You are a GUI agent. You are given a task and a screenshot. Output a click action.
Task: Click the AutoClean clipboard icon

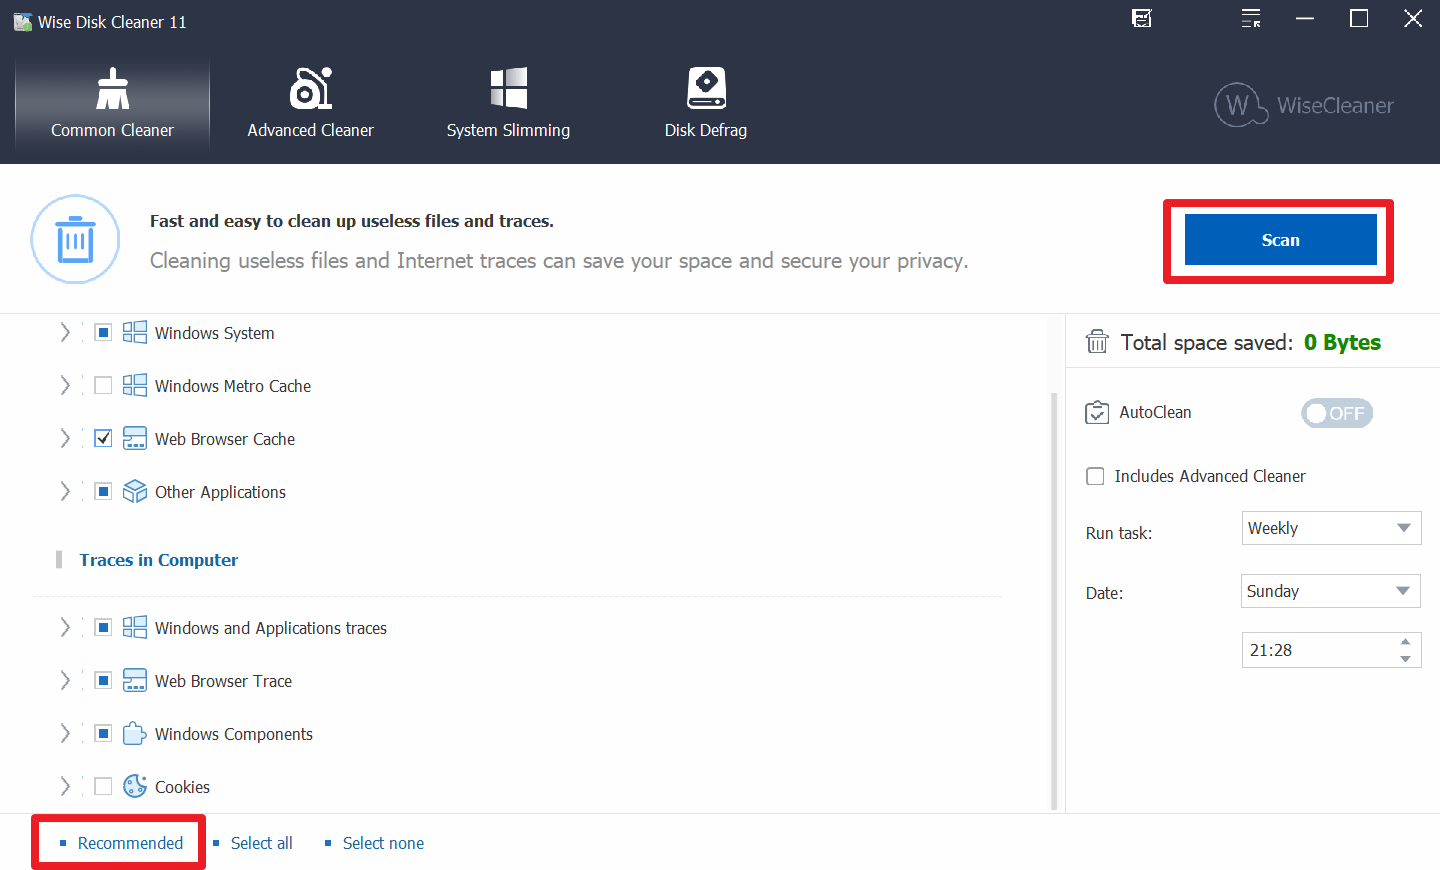click(1097, 412)
